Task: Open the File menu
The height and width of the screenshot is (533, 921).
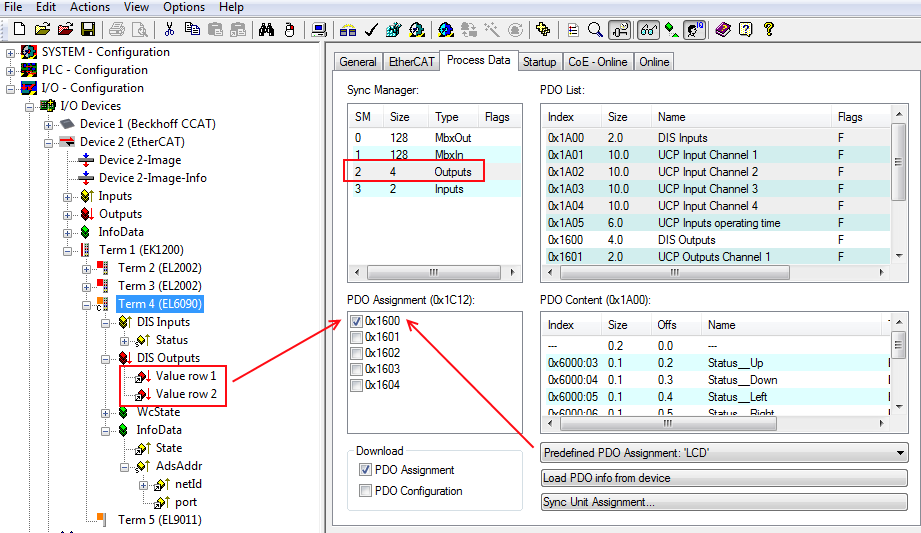Action: click(12, 7)
